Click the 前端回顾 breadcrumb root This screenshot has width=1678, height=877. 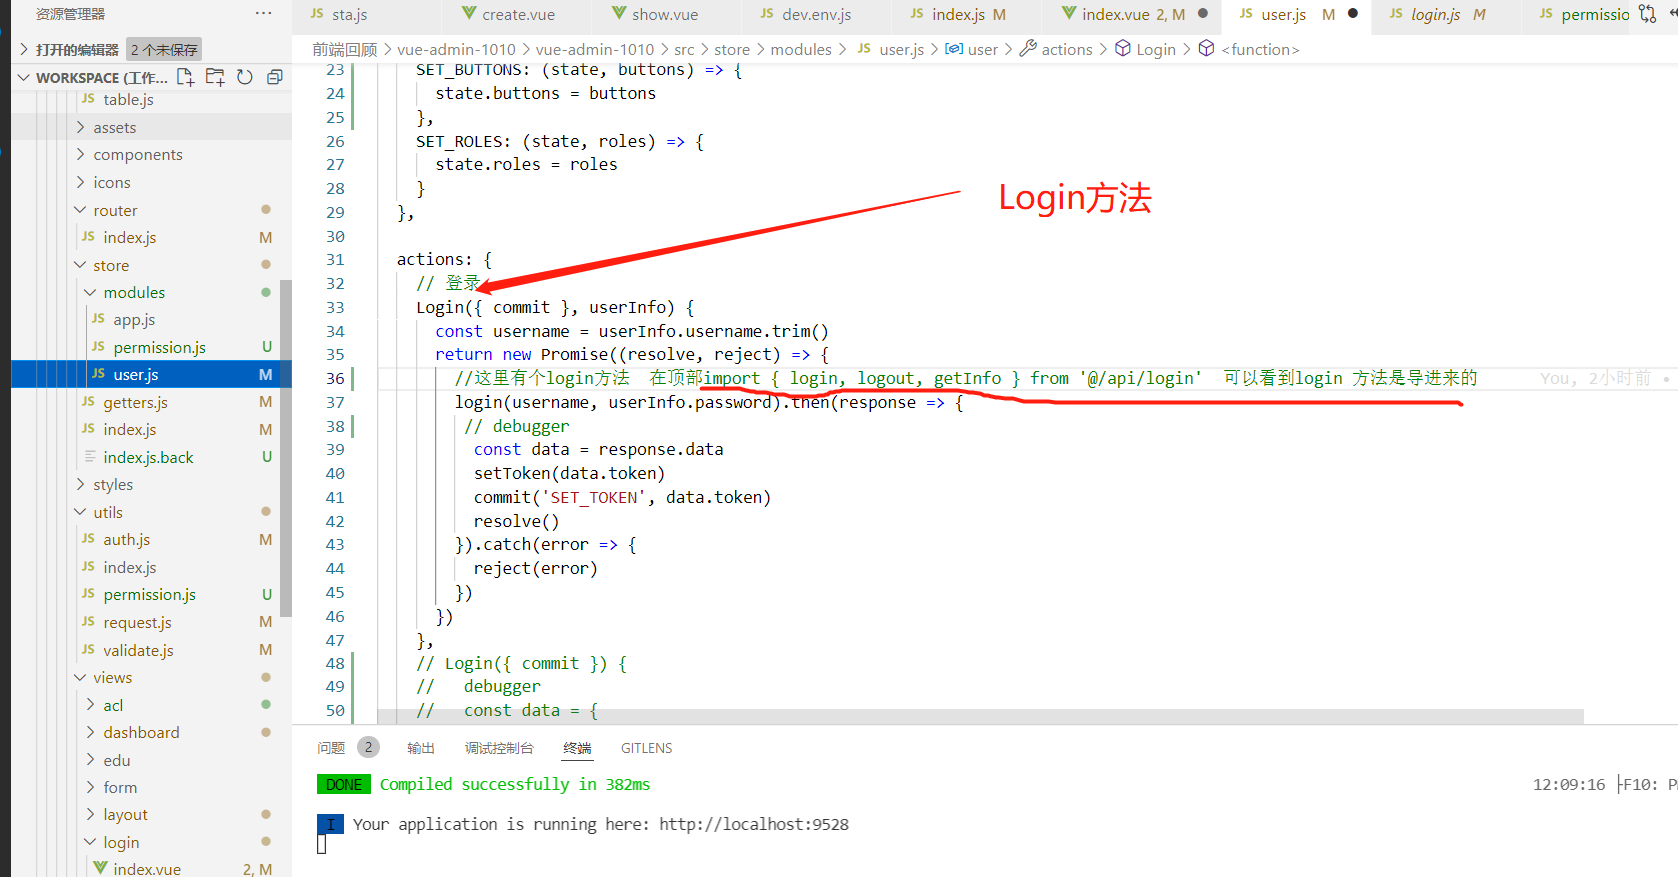click(345, 49)
